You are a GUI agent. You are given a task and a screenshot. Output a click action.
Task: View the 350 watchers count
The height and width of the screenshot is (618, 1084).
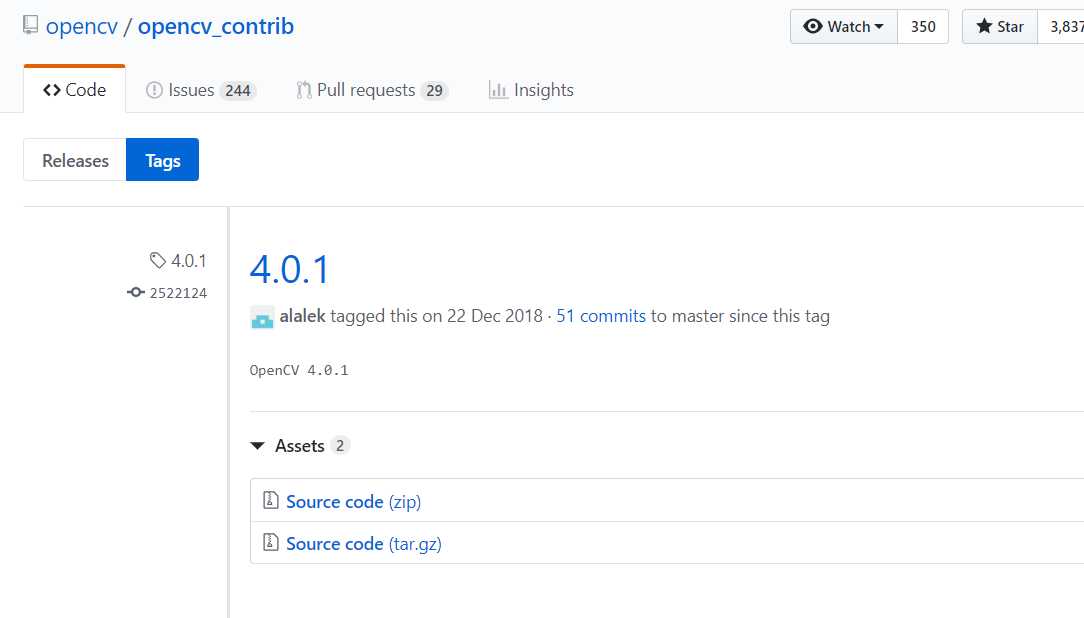[x=923, y=26]
